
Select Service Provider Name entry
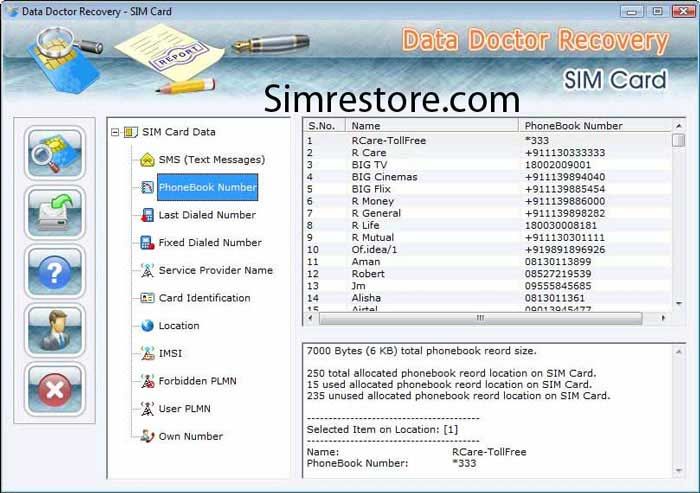[216, 271]
